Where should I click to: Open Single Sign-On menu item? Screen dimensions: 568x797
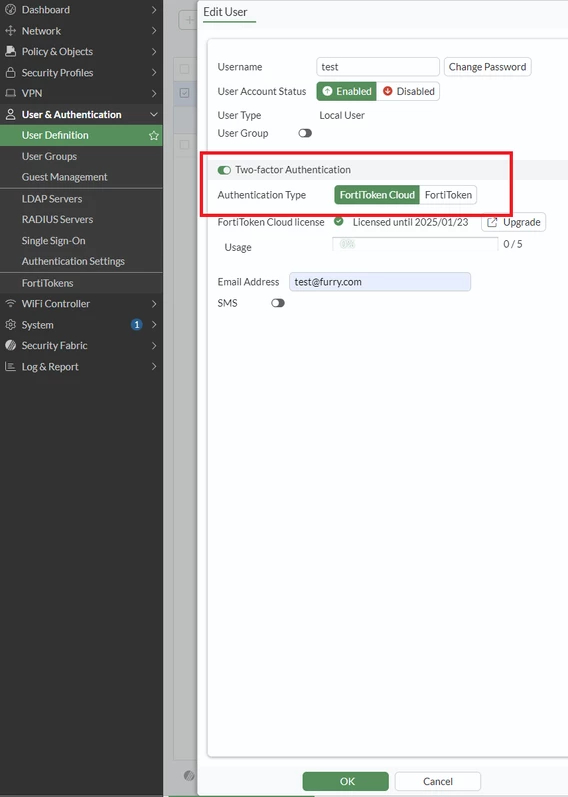click(81, 240)
